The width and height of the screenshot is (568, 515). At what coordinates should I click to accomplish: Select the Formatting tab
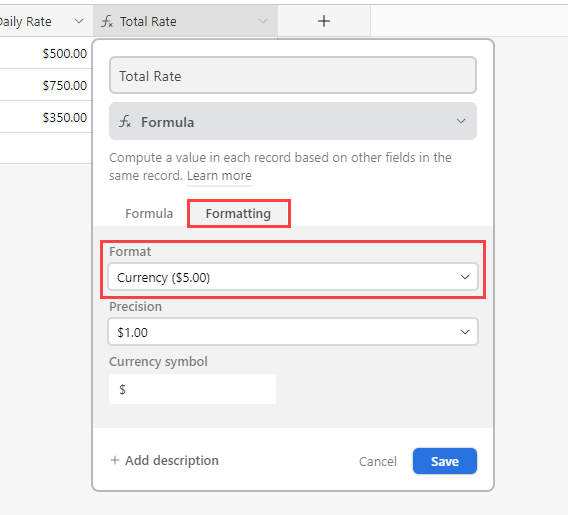[x=238, y=213]
